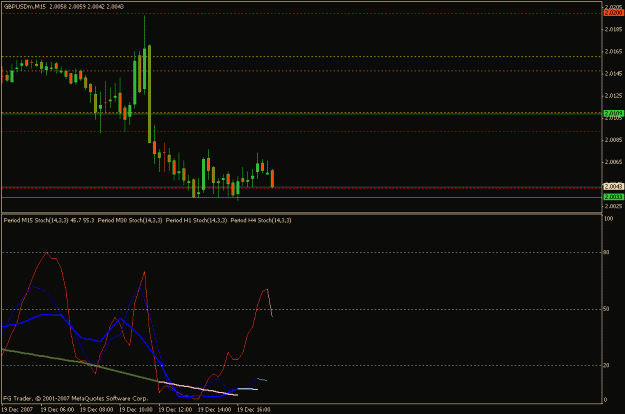
Task: Click the 2.0085 price axis label
Action: pos(613,140)
